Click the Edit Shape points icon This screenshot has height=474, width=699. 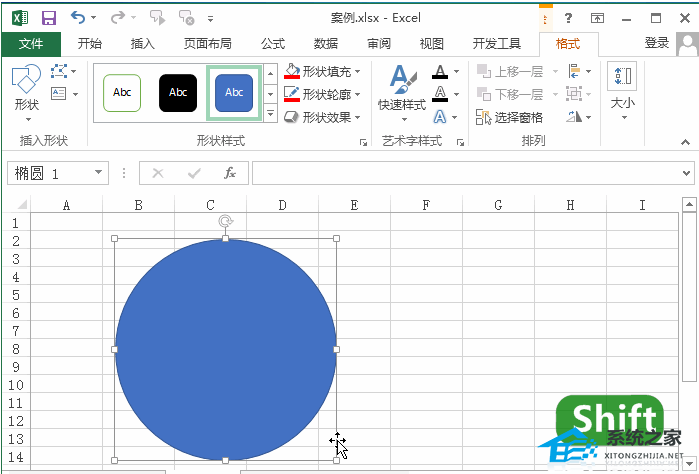click(x=59, y=71)
